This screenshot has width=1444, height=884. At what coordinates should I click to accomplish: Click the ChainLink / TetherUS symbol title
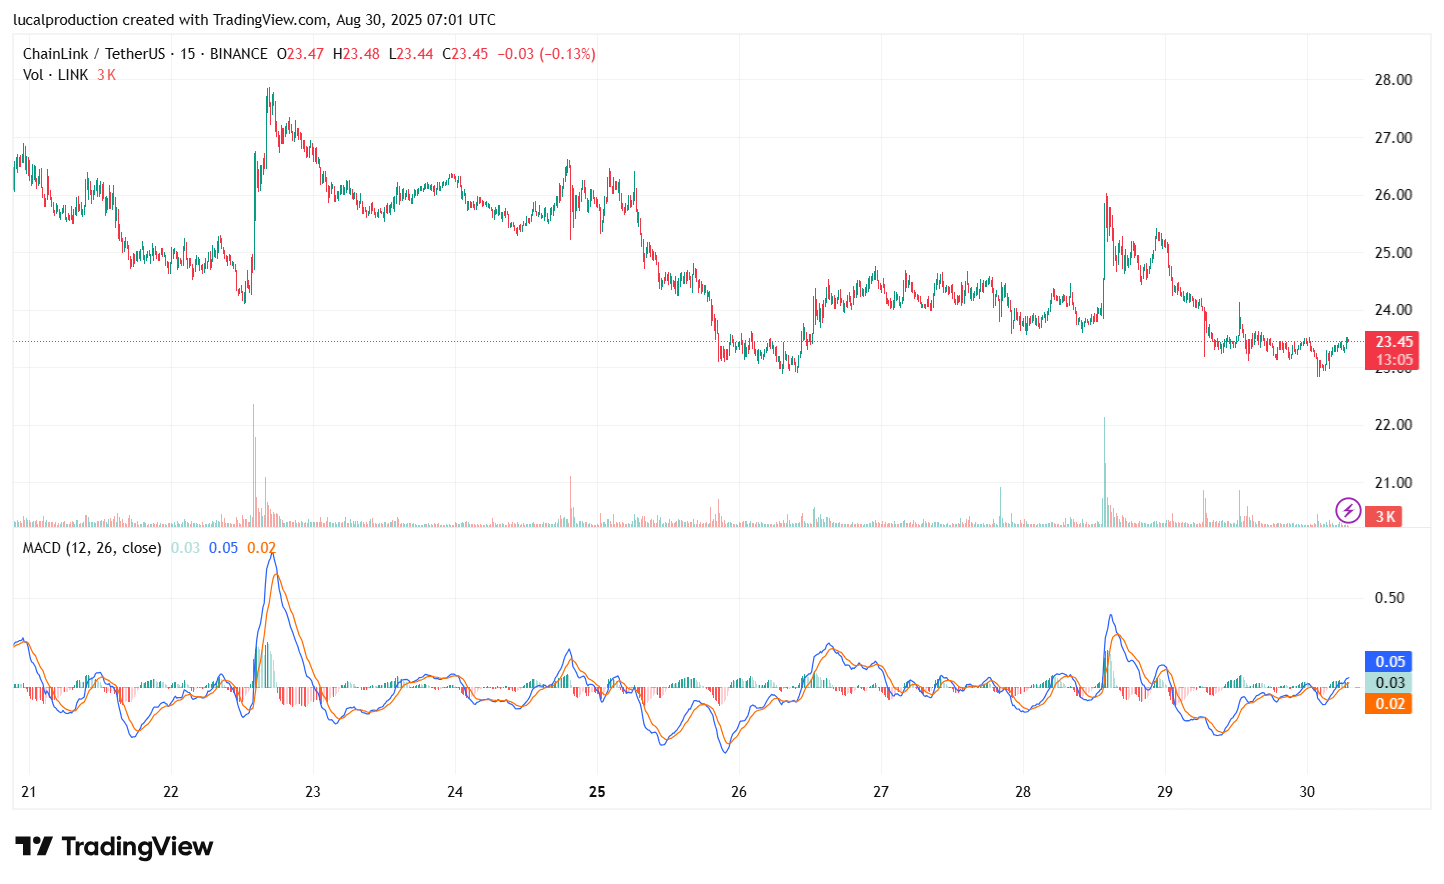coord(94,54)
